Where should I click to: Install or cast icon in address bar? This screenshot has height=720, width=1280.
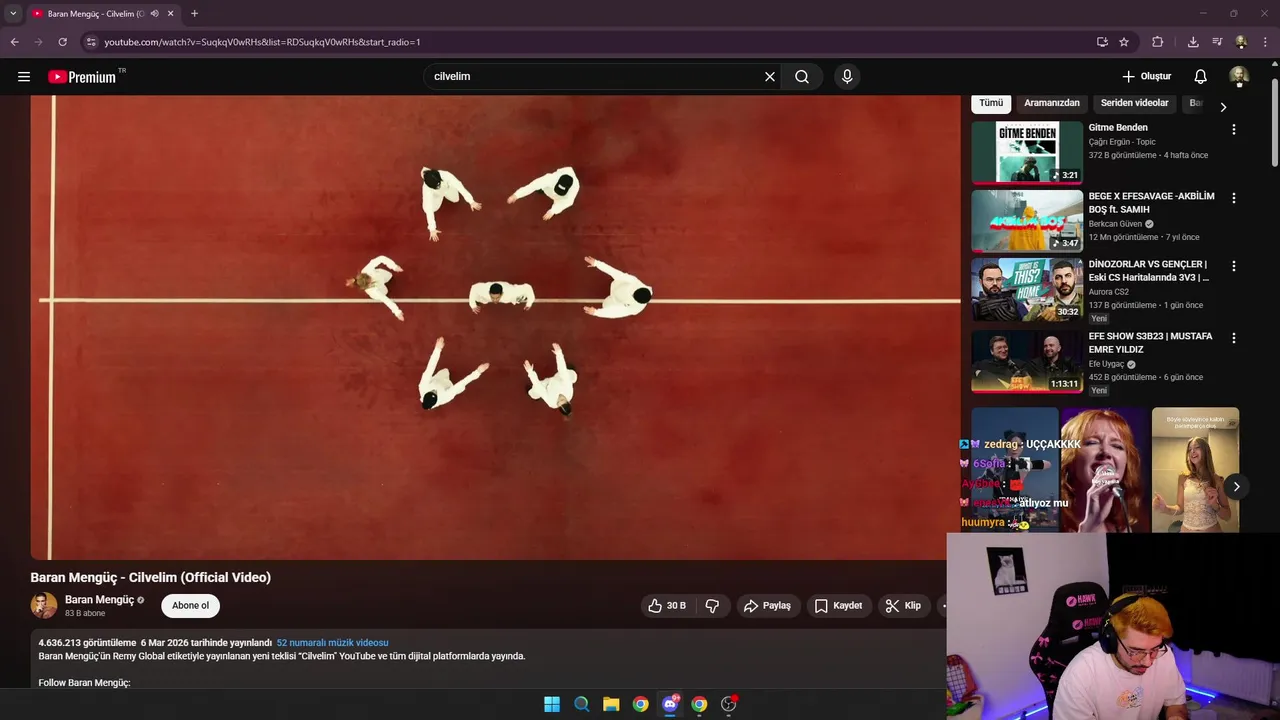point(1102,42)
